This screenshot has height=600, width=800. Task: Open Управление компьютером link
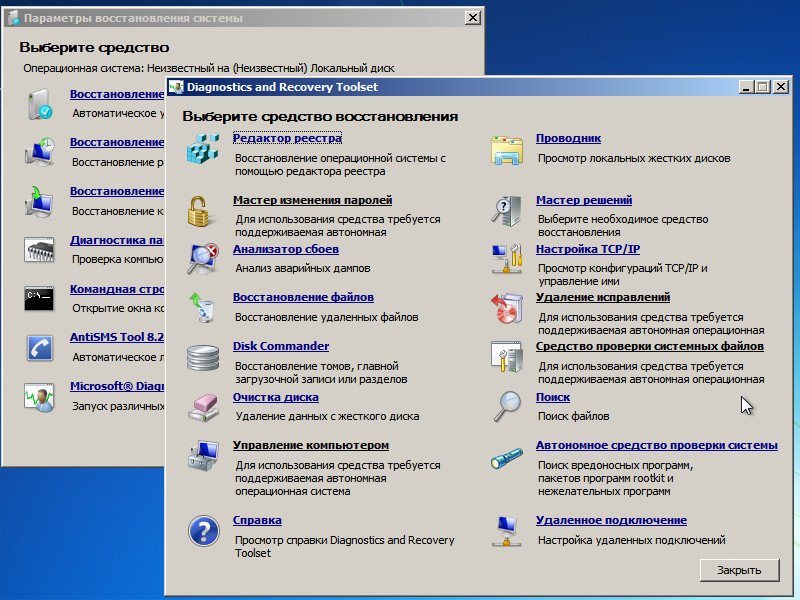pyautogui.click(x=310, y=445)
